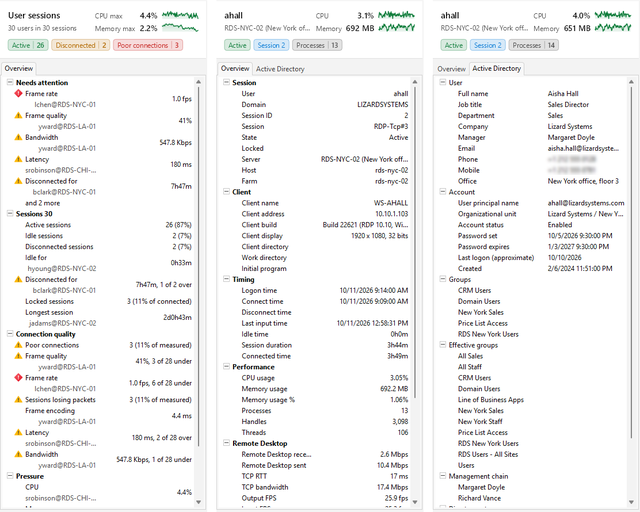Viewport: 640px width, 512px height.
Task: Collapse the User group in Active Directory
Action: 442,82
